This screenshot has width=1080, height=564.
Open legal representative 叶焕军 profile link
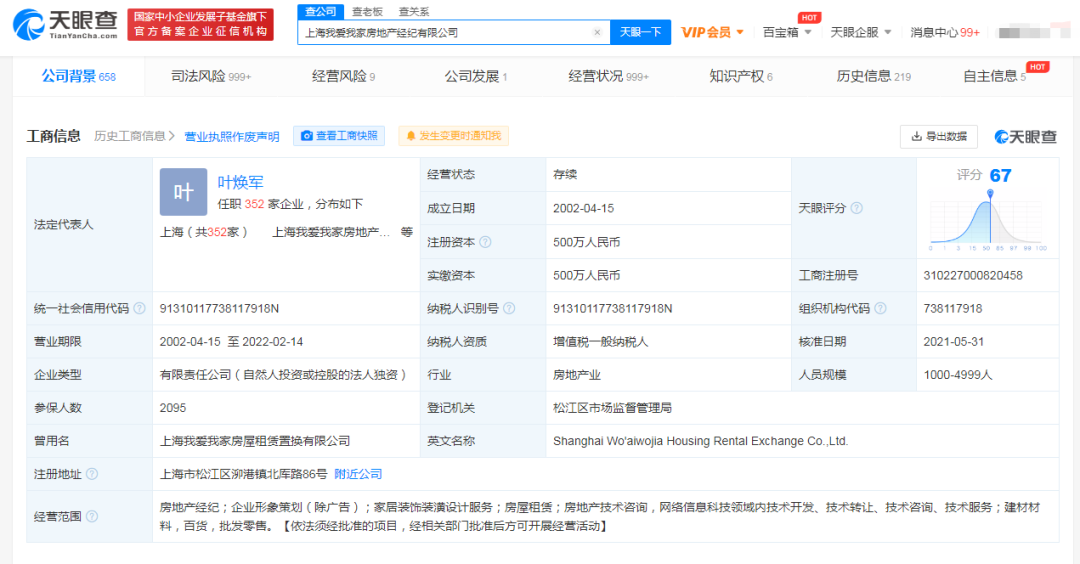click(240, 182)
